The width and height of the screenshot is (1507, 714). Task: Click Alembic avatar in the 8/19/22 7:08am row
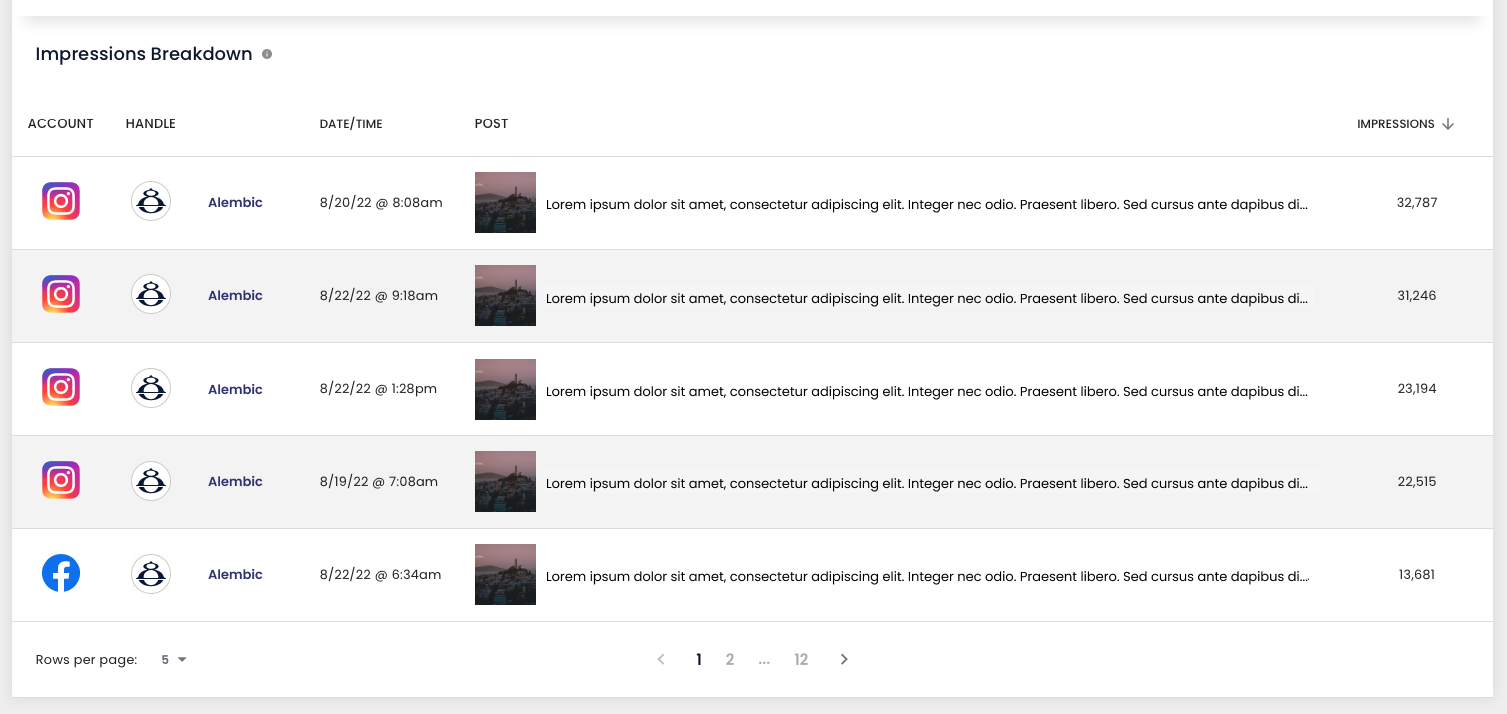click(x=151, y=480)
